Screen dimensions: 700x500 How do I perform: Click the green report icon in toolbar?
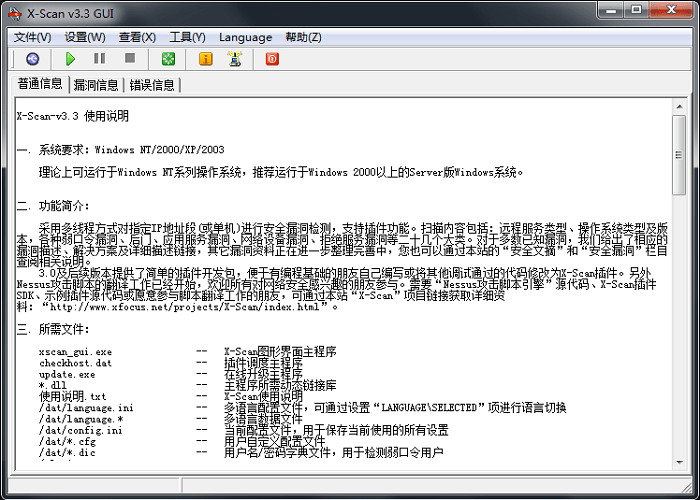[x=168, y=60]
